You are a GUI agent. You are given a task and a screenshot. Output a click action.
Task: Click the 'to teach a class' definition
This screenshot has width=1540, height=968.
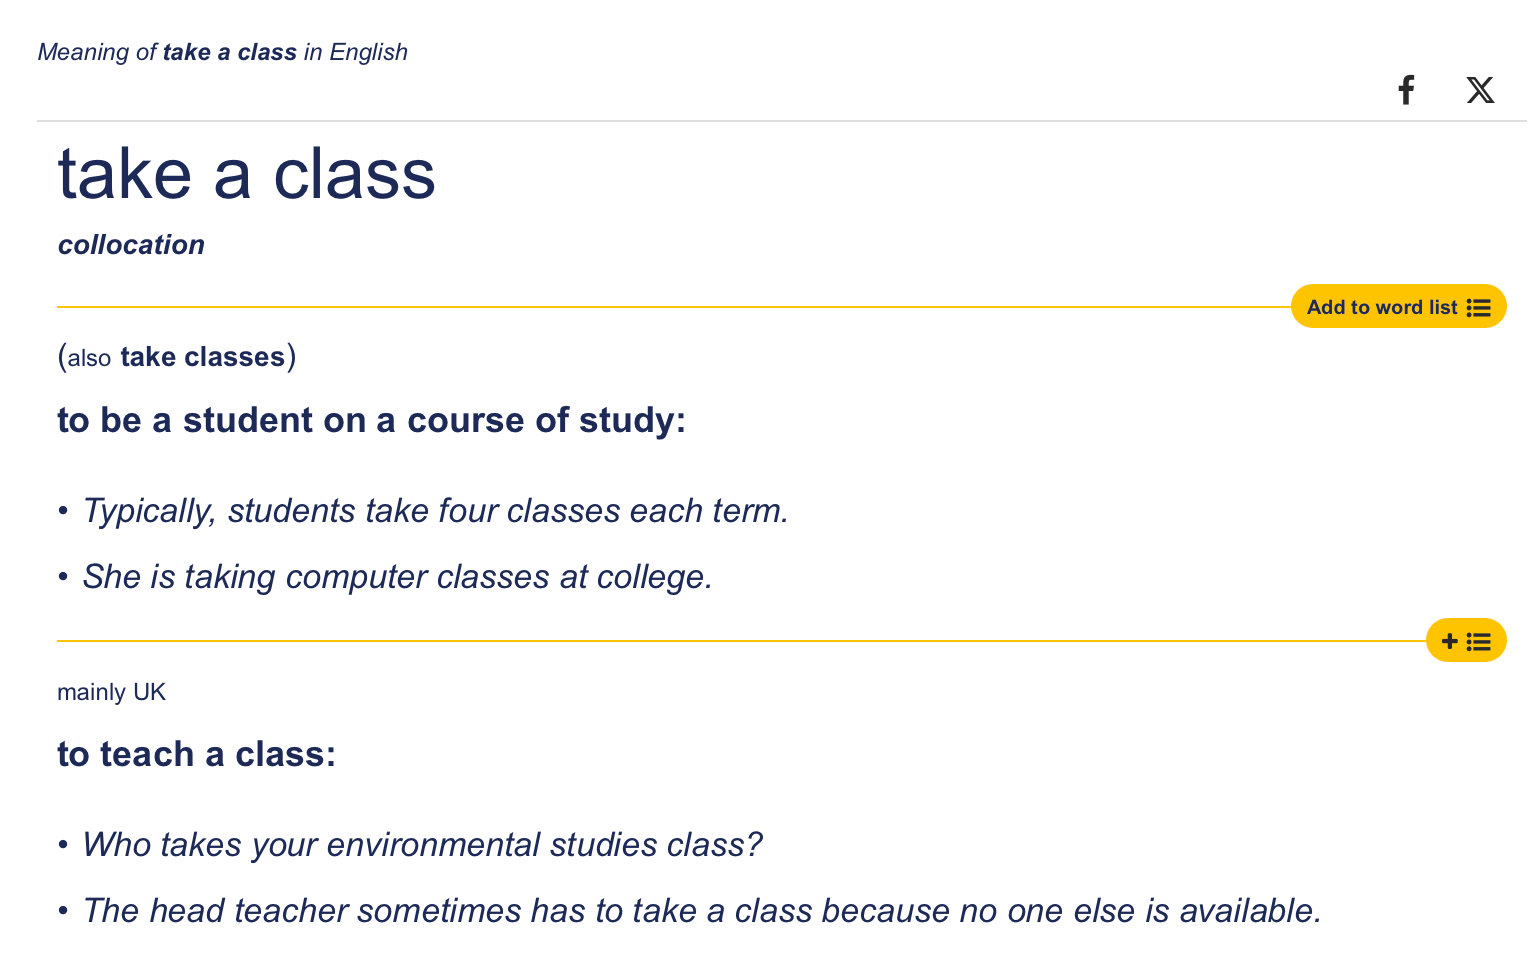tap(196, 754)
